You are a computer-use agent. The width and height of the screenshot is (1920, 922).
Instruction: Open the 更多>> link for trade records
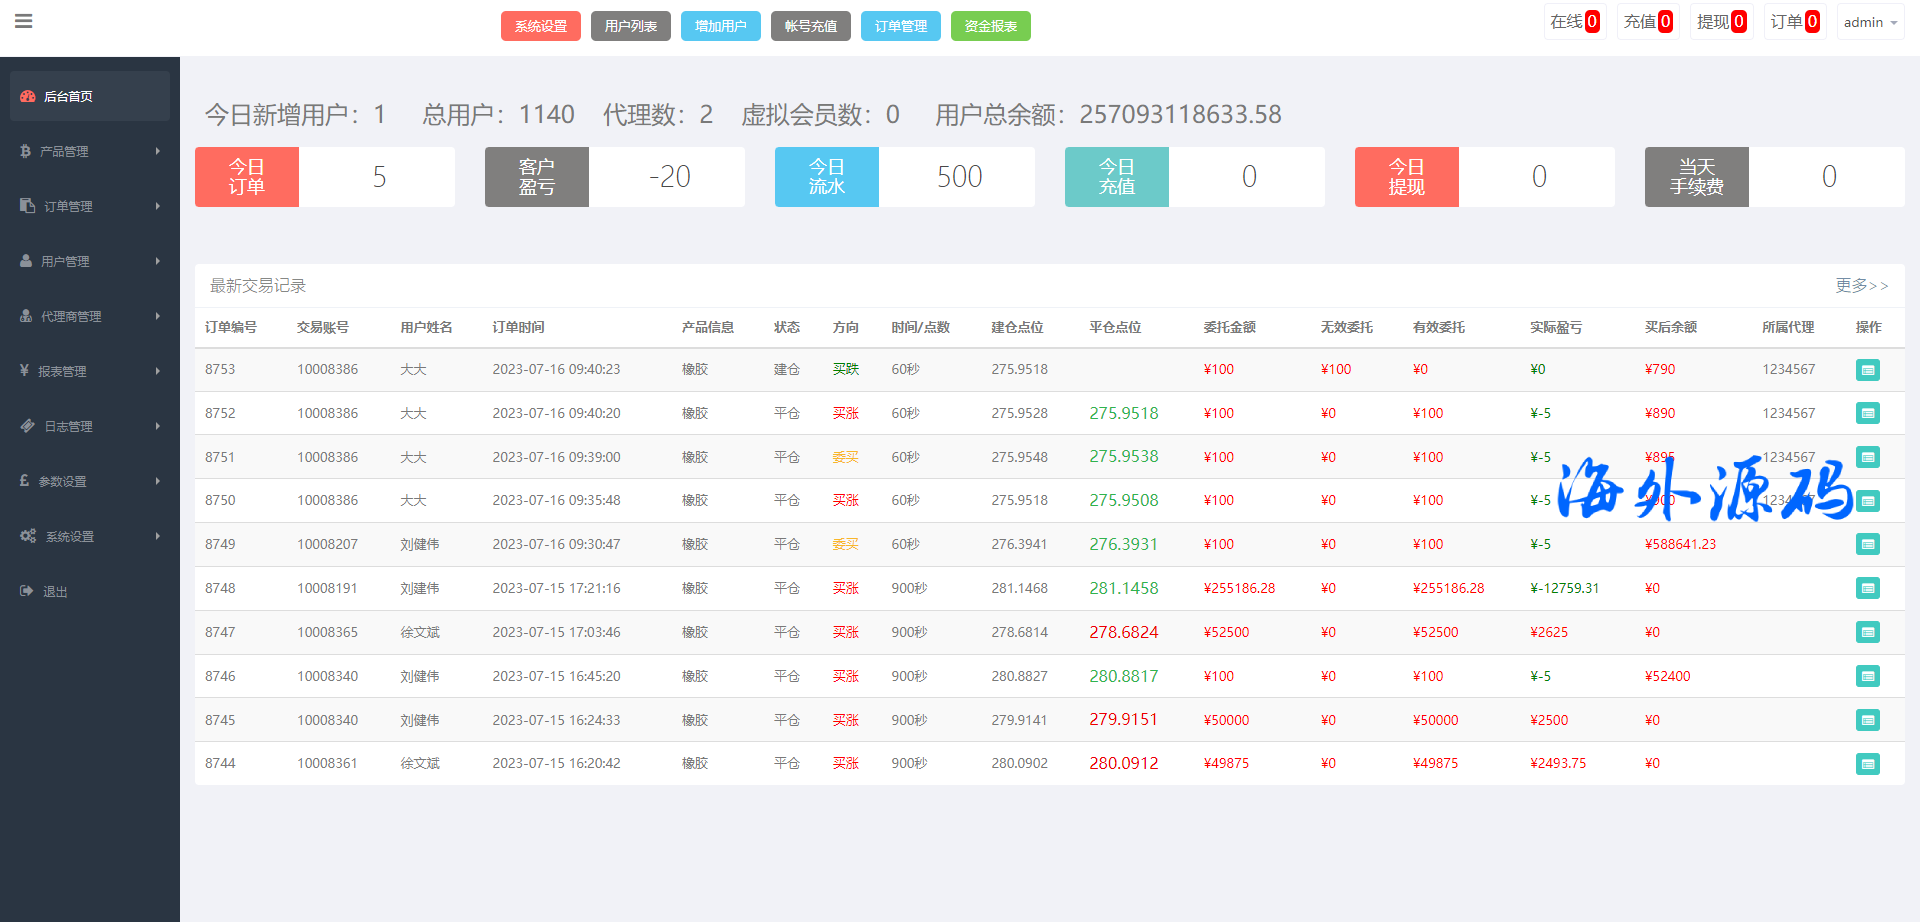coord(1861,286)
